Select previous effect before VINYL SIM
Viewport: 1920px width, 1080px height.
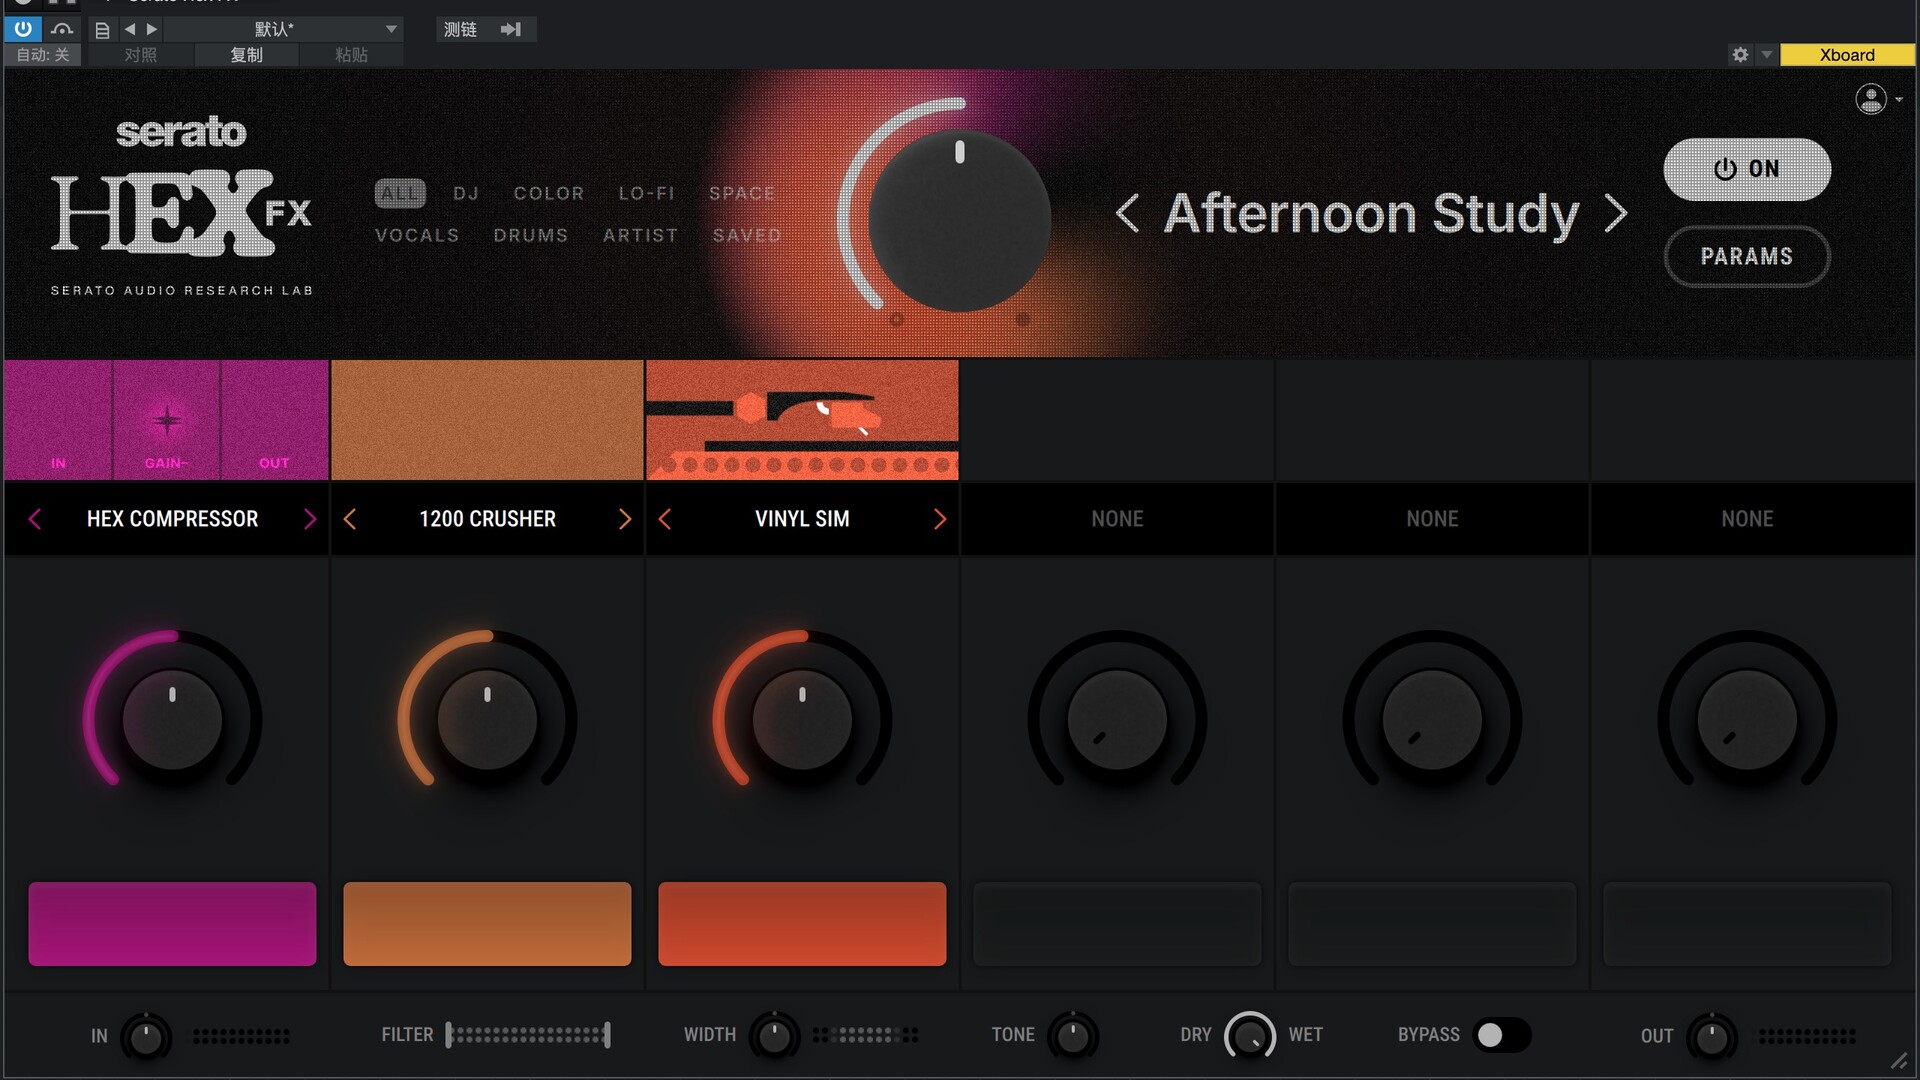click(665, 519)
